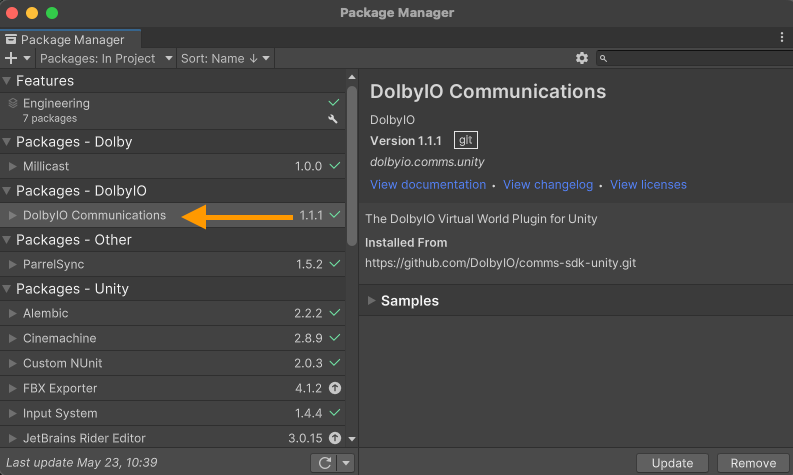
Task: Click the installed checkmark for ParrelSync
Action: pyautogui.click(x=335, y=264)
